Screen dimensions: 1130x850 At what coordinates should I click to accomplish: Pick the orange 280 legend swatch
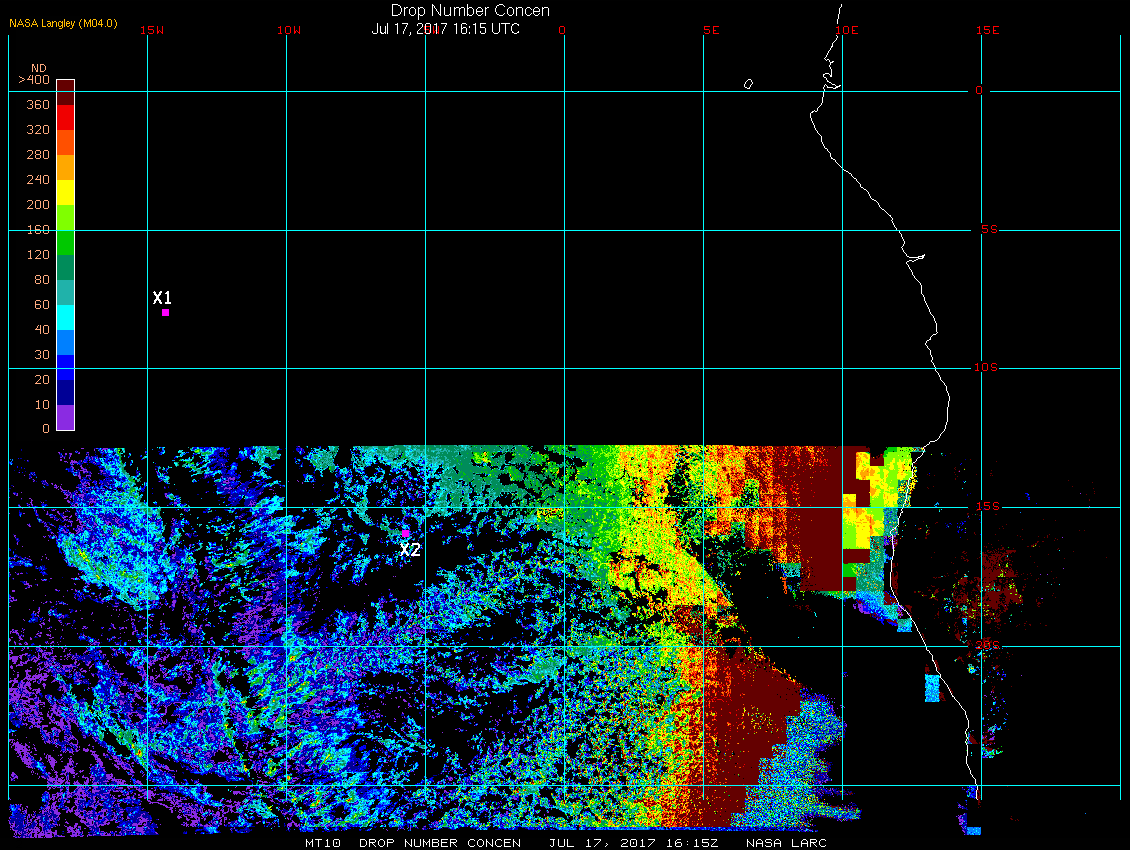click(66, 167)
